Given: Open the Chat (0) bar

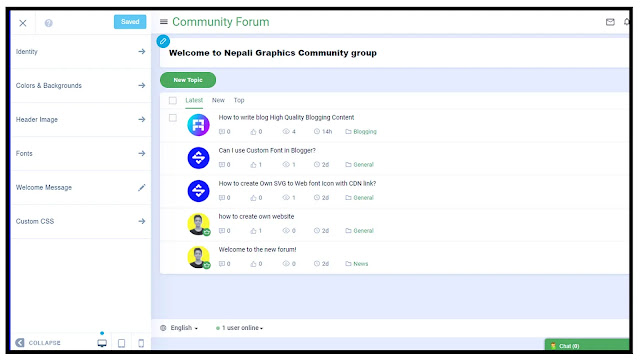Looking at the screenshot, I should point(587,345).
